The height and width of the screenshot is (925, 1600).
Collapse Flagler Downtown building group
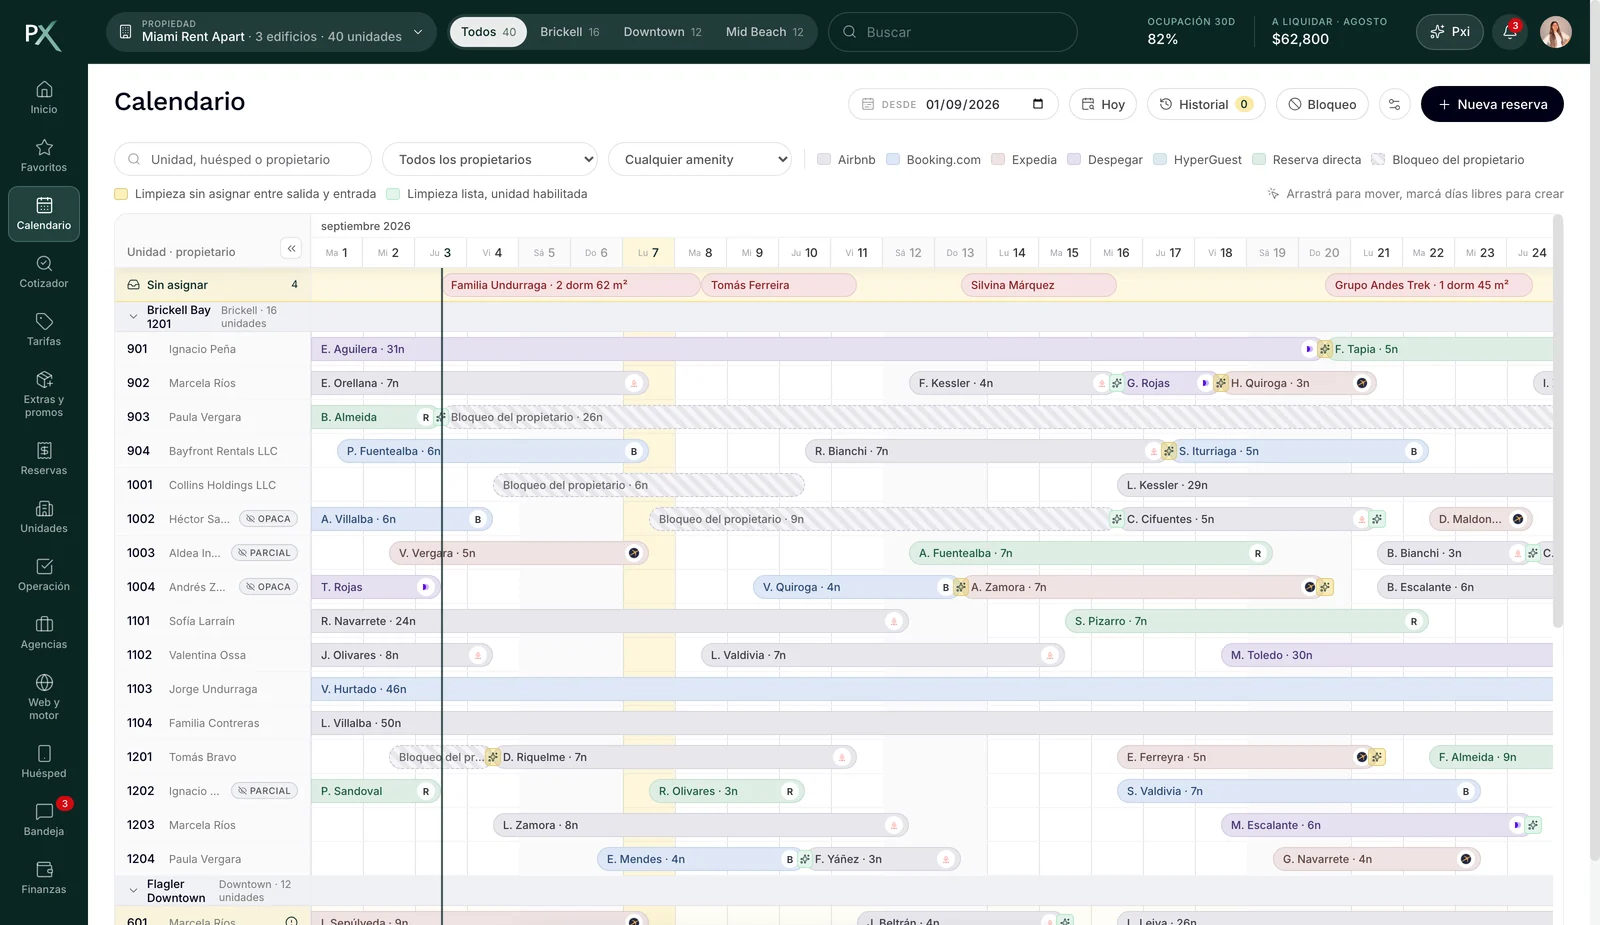click(133, 890)
